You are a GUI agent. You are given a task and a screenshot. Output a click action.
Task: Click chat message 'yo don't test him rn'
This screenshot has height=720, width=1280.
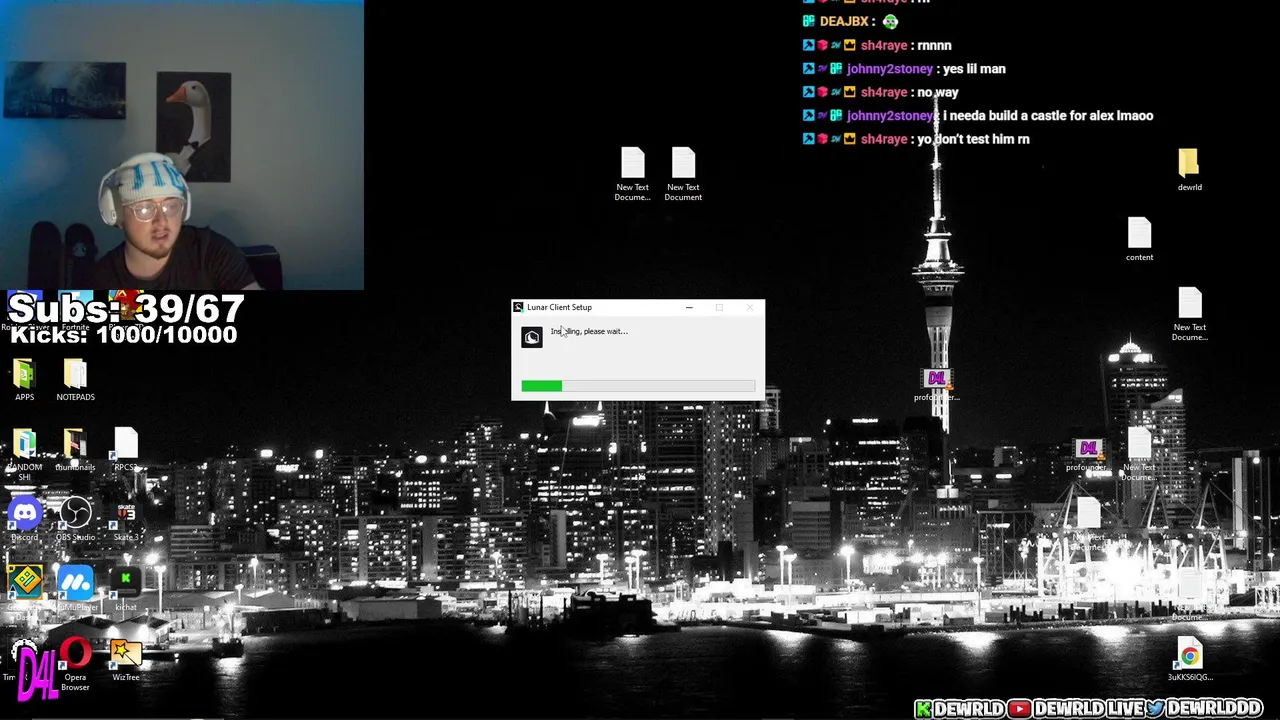(x=973, y=139)
